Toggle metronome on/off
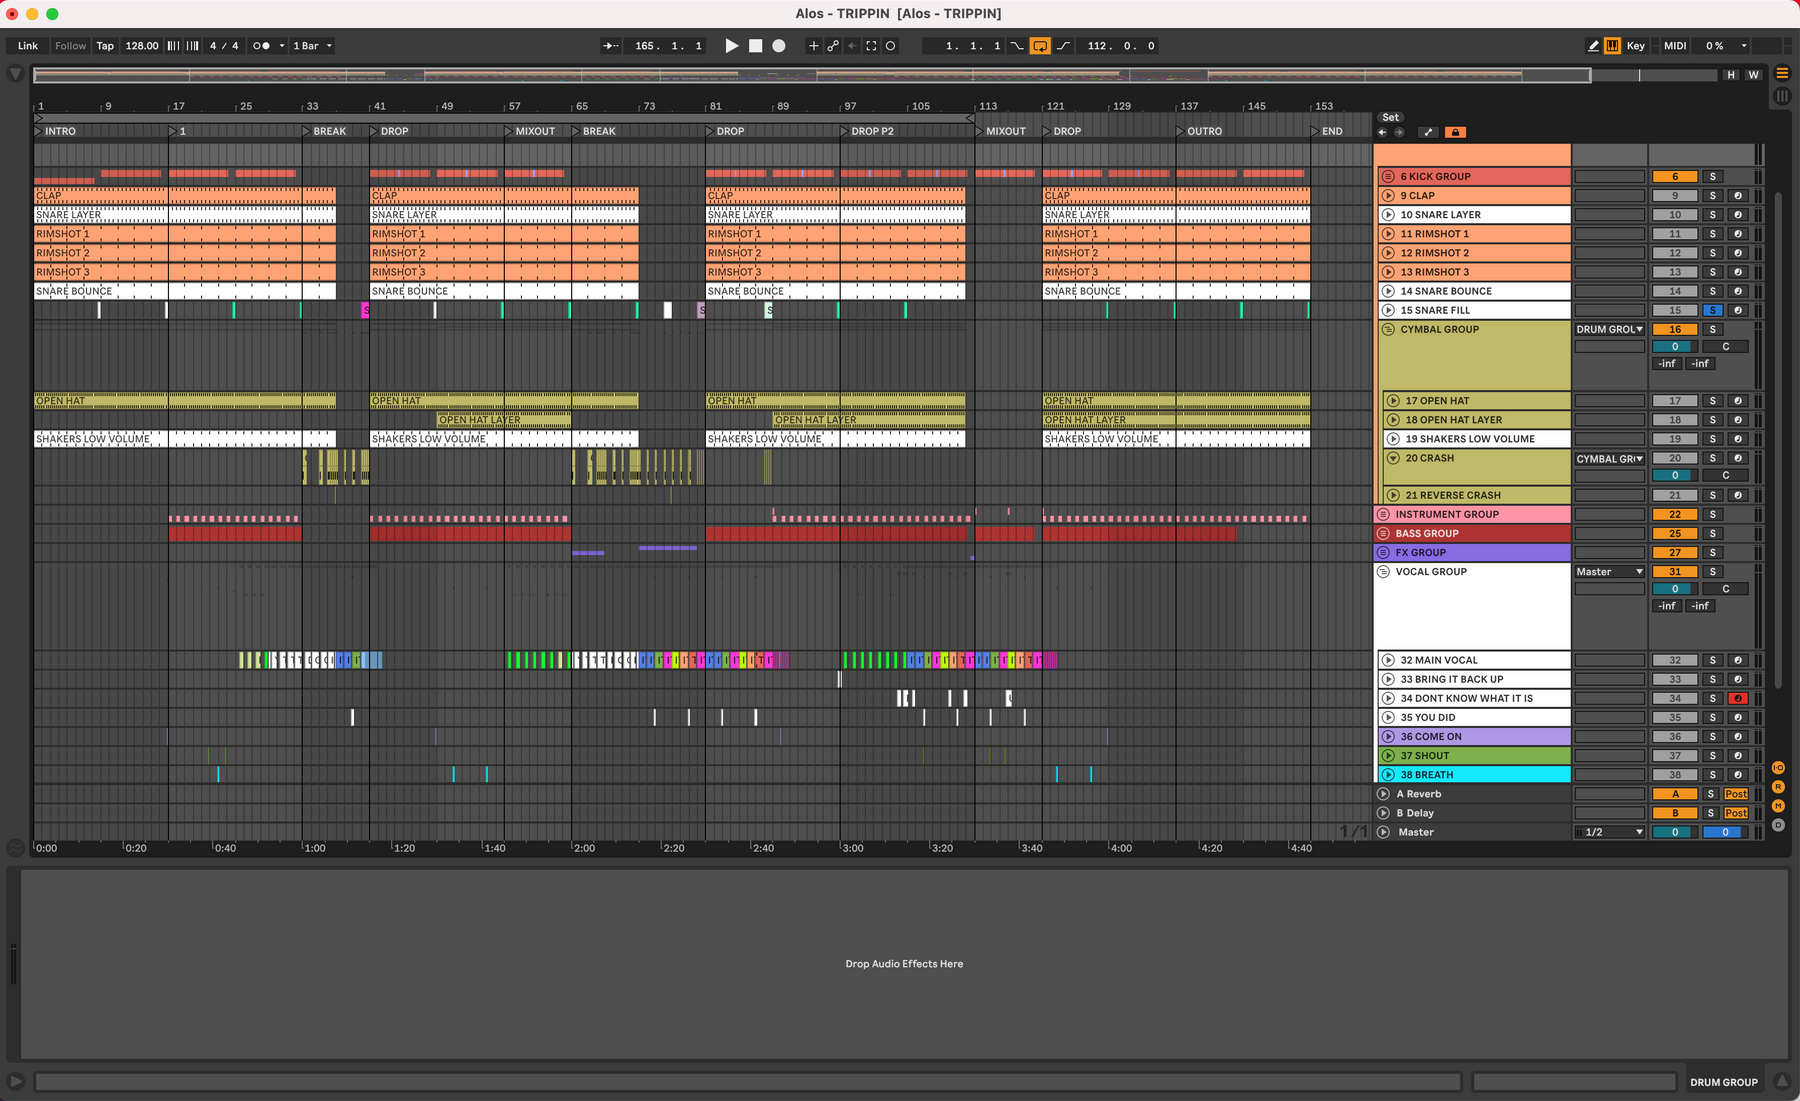The image size is (1800, 1101). coord(261,46)
